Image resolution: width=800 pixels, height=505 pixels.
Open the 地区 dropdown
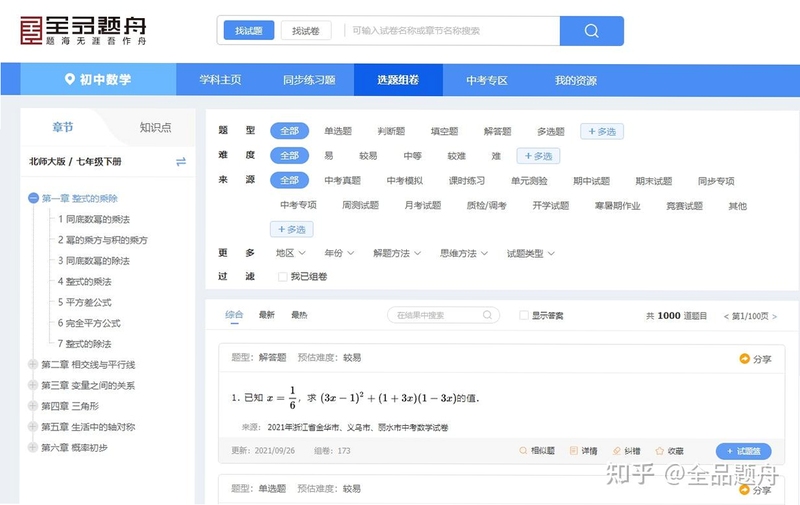pos(290,253)
